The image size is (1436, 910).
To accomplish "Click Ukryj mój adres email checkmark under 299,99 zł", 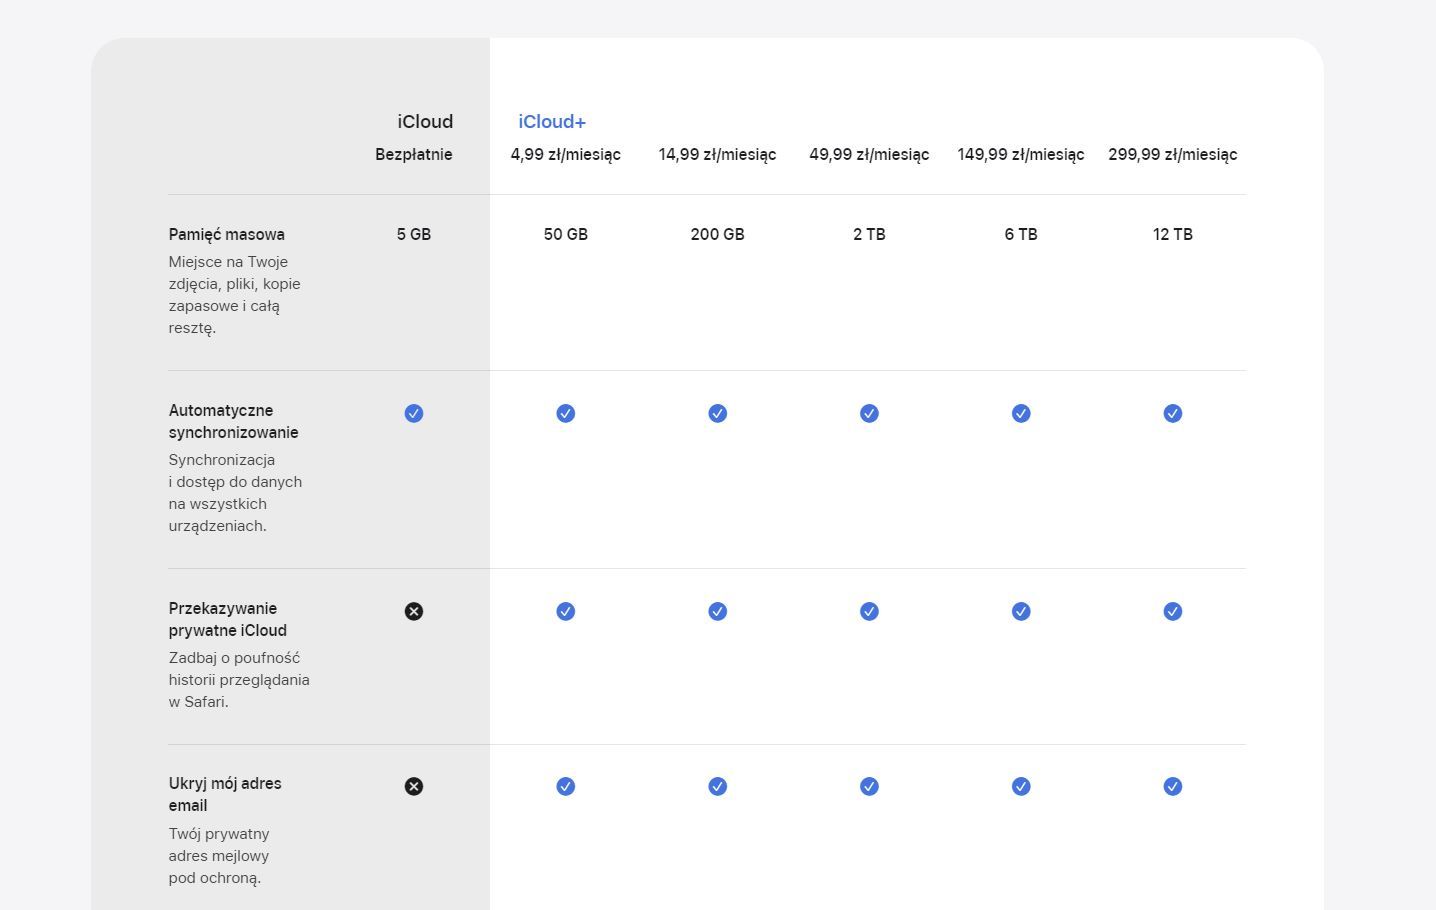I will (1173, 786).
